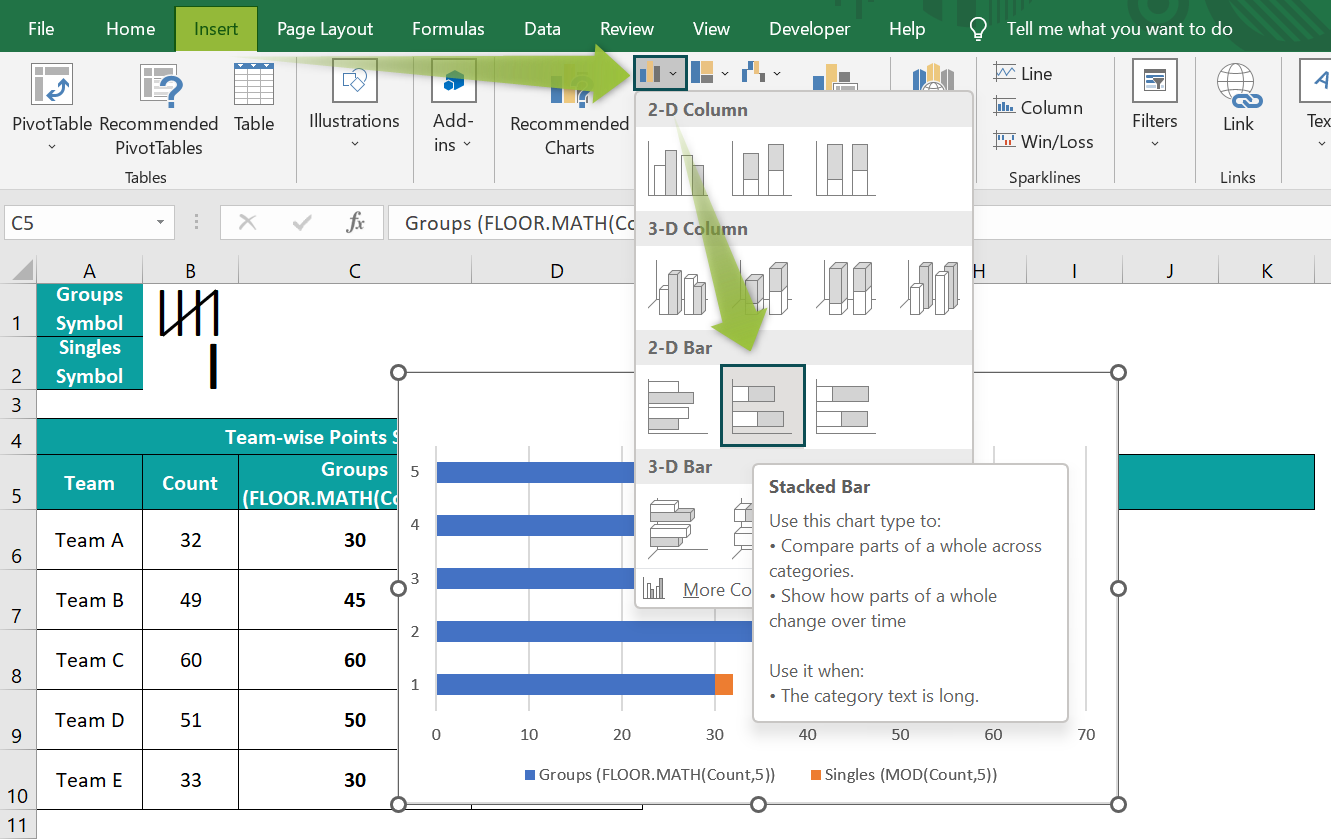Select column K header
Viewport: 1331px width, 839px height.
[1266, 271]
